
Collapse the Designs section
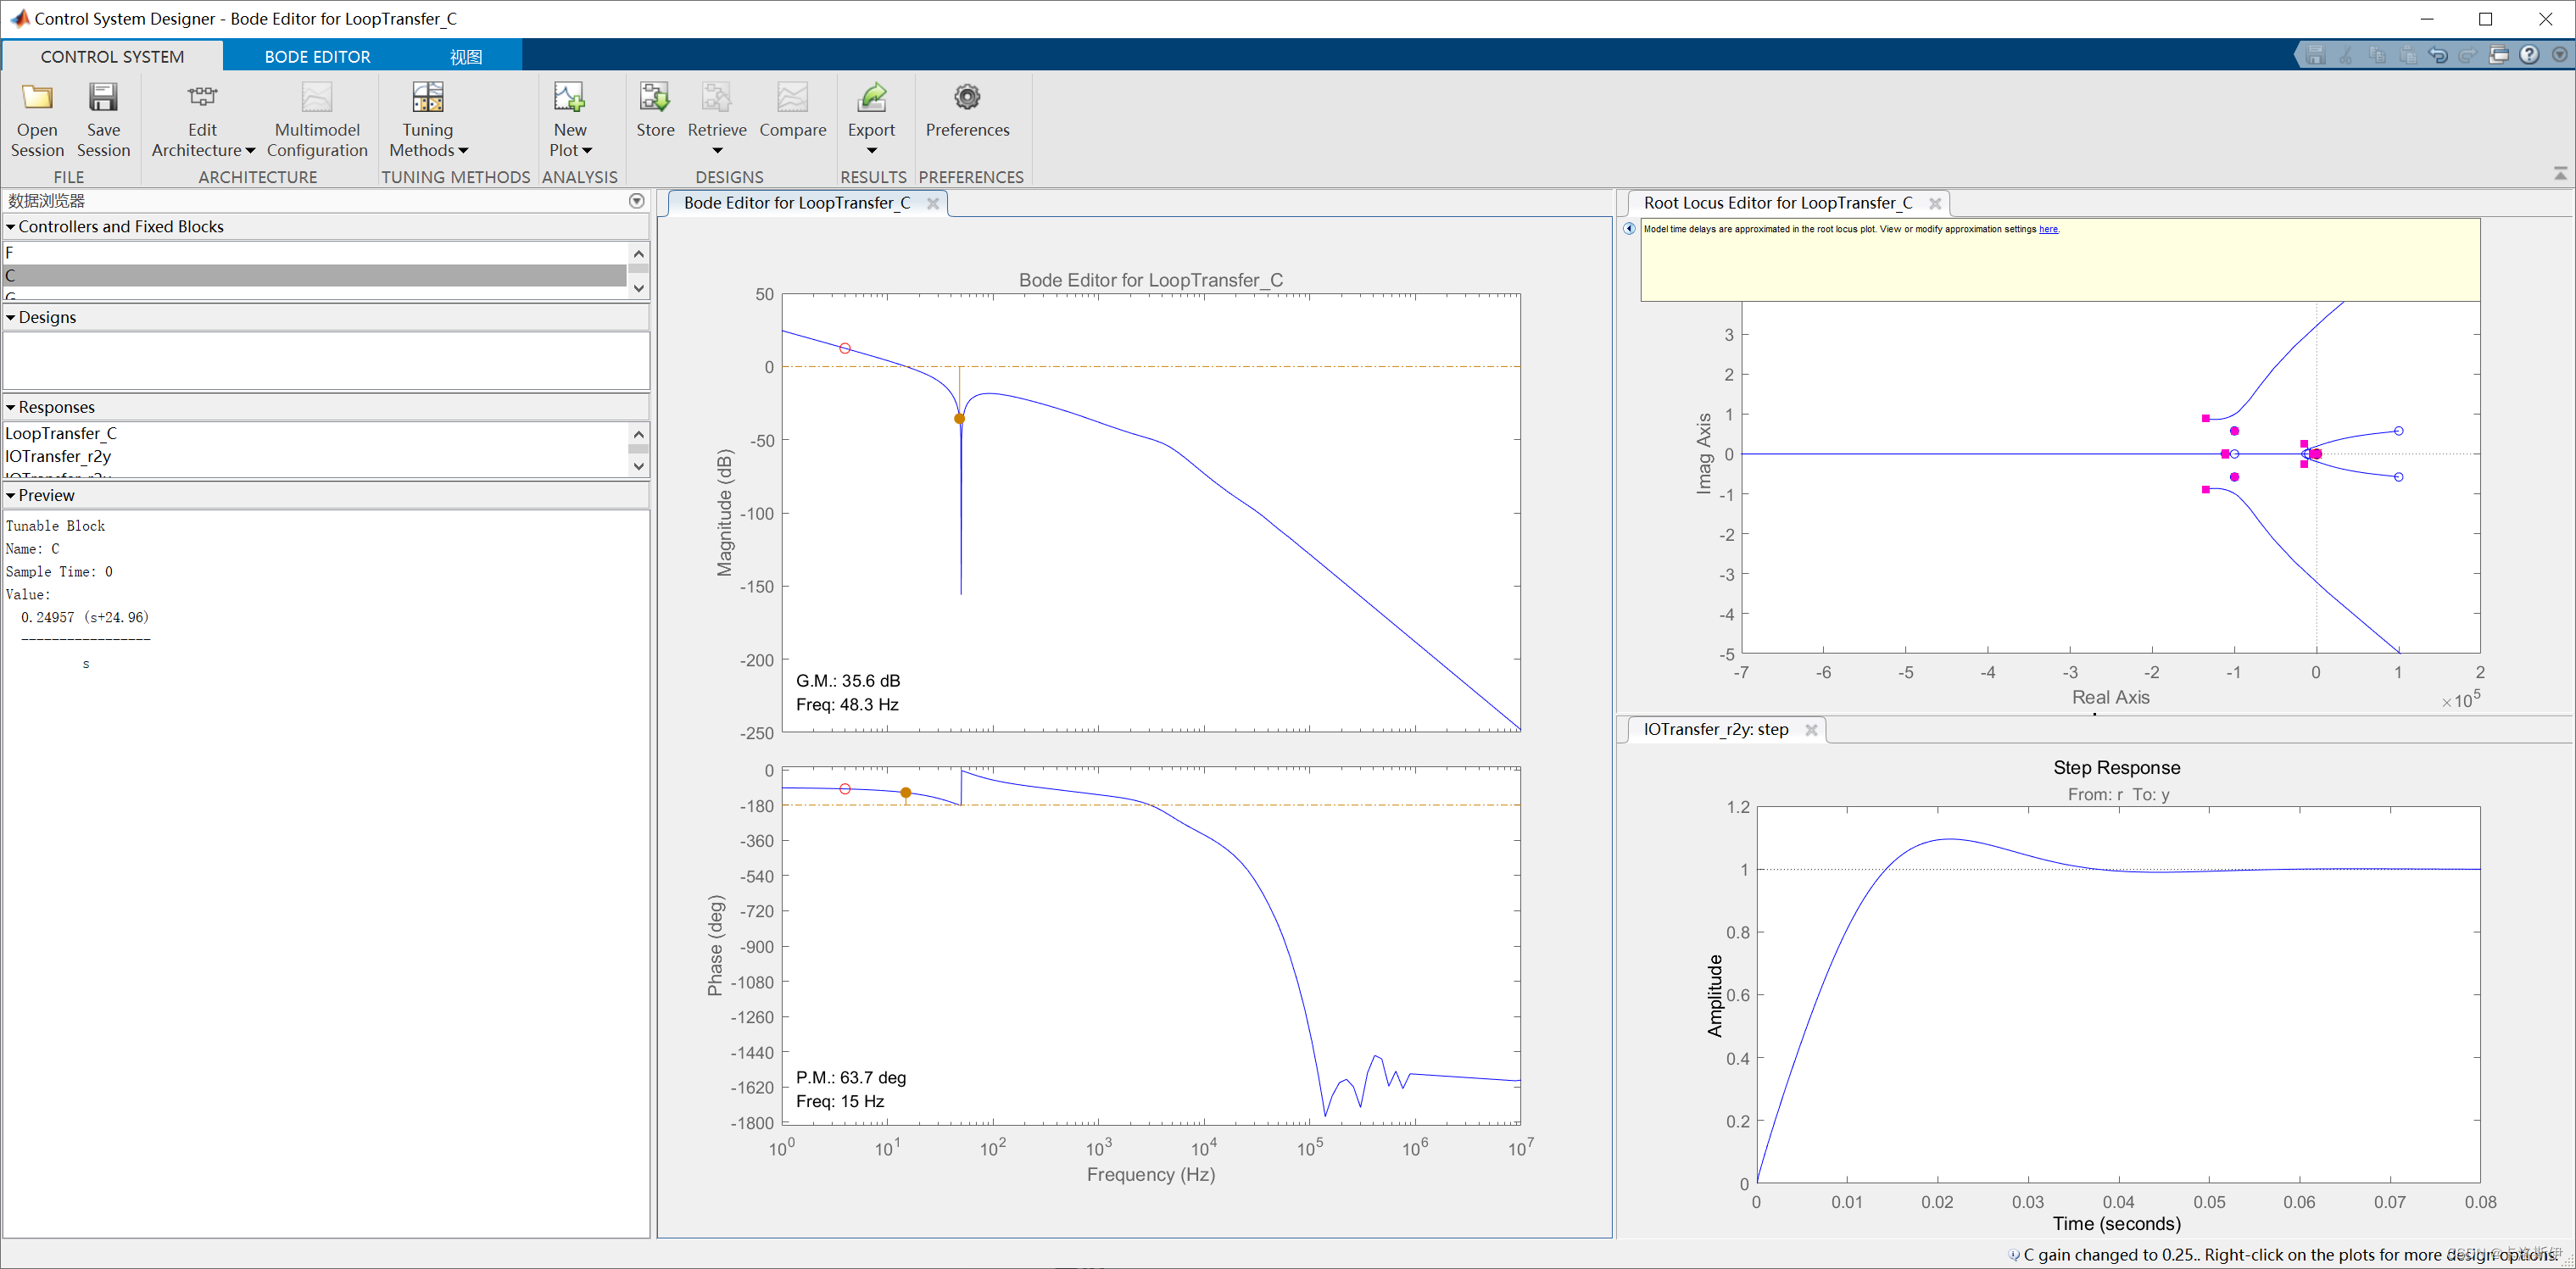pos(11,318)
